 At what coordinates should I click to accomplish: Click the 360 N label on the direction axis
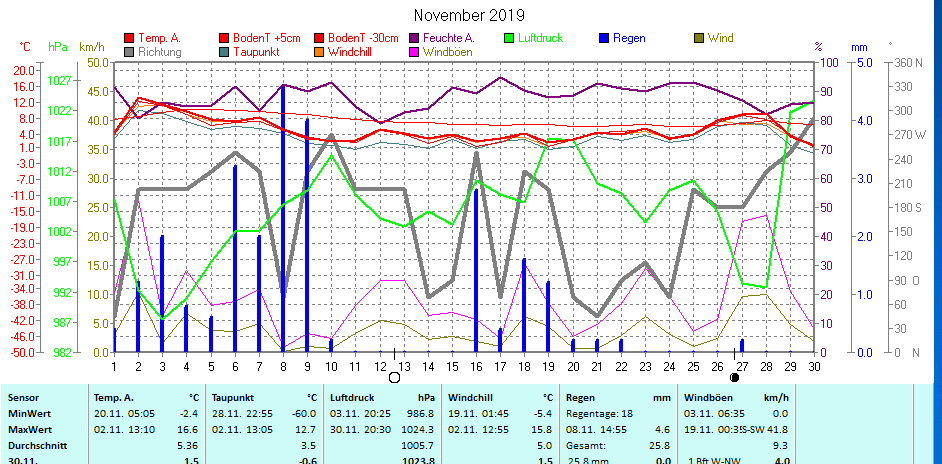click(908, 63)
